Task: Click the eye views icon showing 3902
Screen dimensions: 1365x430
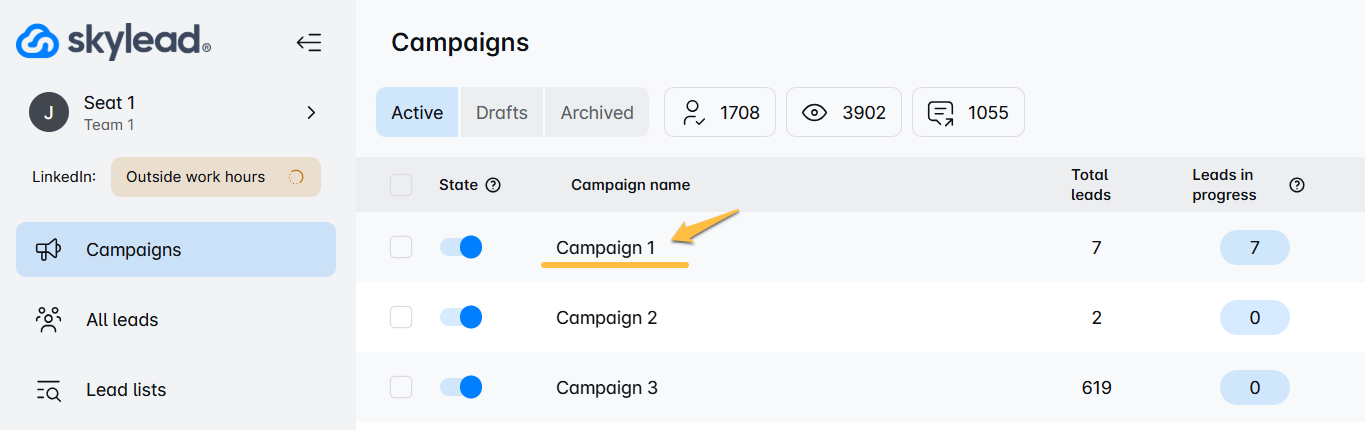Action: (815, 113)
